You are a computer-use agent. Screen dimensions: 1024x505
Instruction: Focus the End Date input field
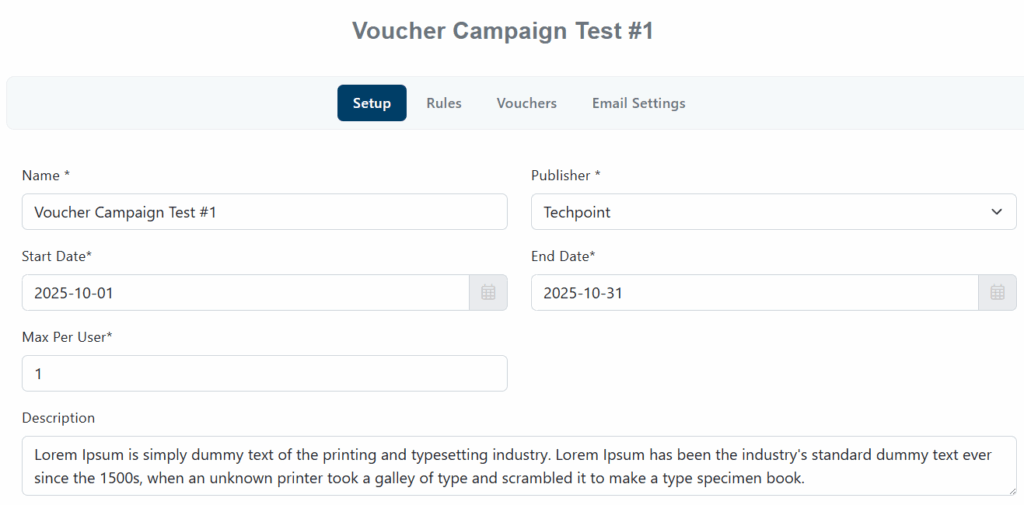[x=754, y=293]
